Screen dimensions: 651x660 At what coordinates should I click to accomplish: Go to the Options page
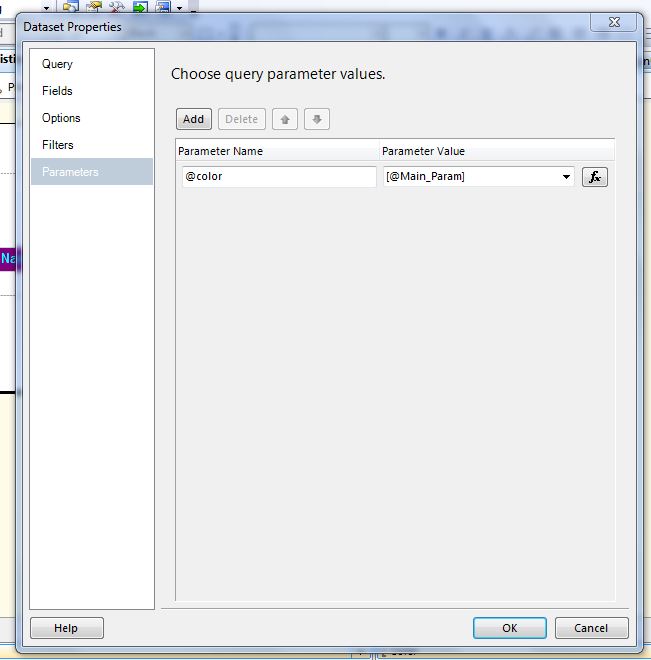61,118
